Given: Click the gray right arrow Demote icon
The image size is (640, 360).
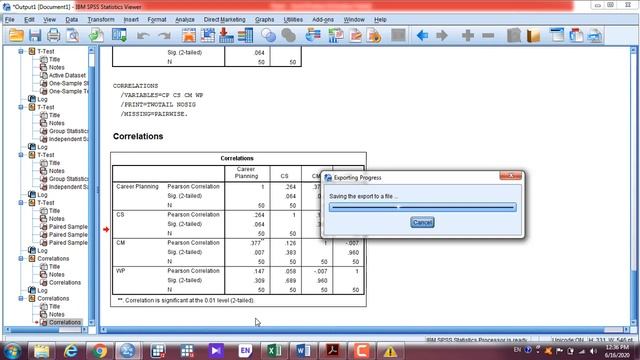Looking at the screenshot, I should pos(442,36).
